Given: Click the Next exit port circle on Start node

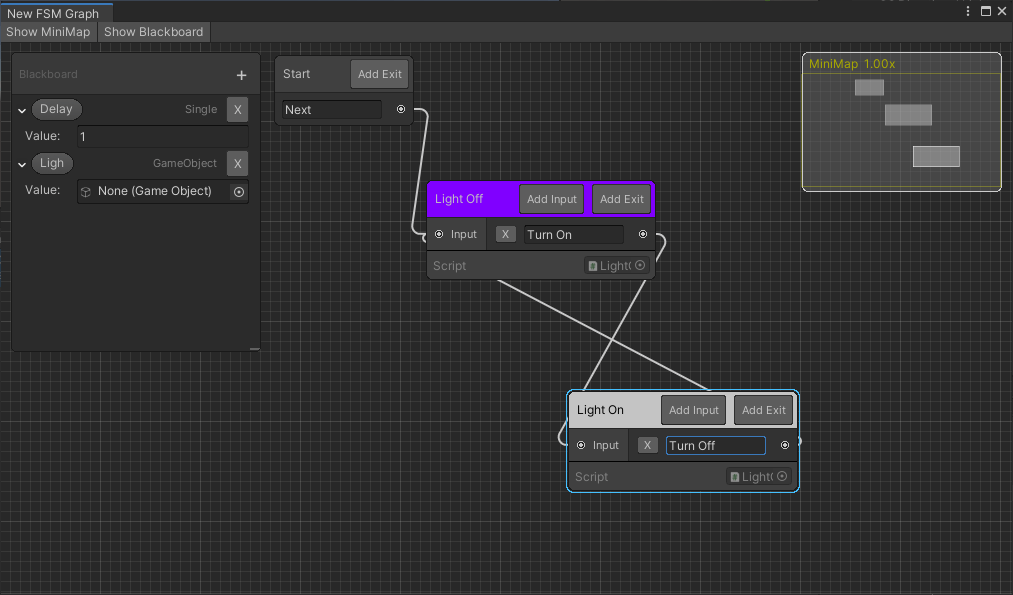Looking at the screenshot, I should pos(400,110).
